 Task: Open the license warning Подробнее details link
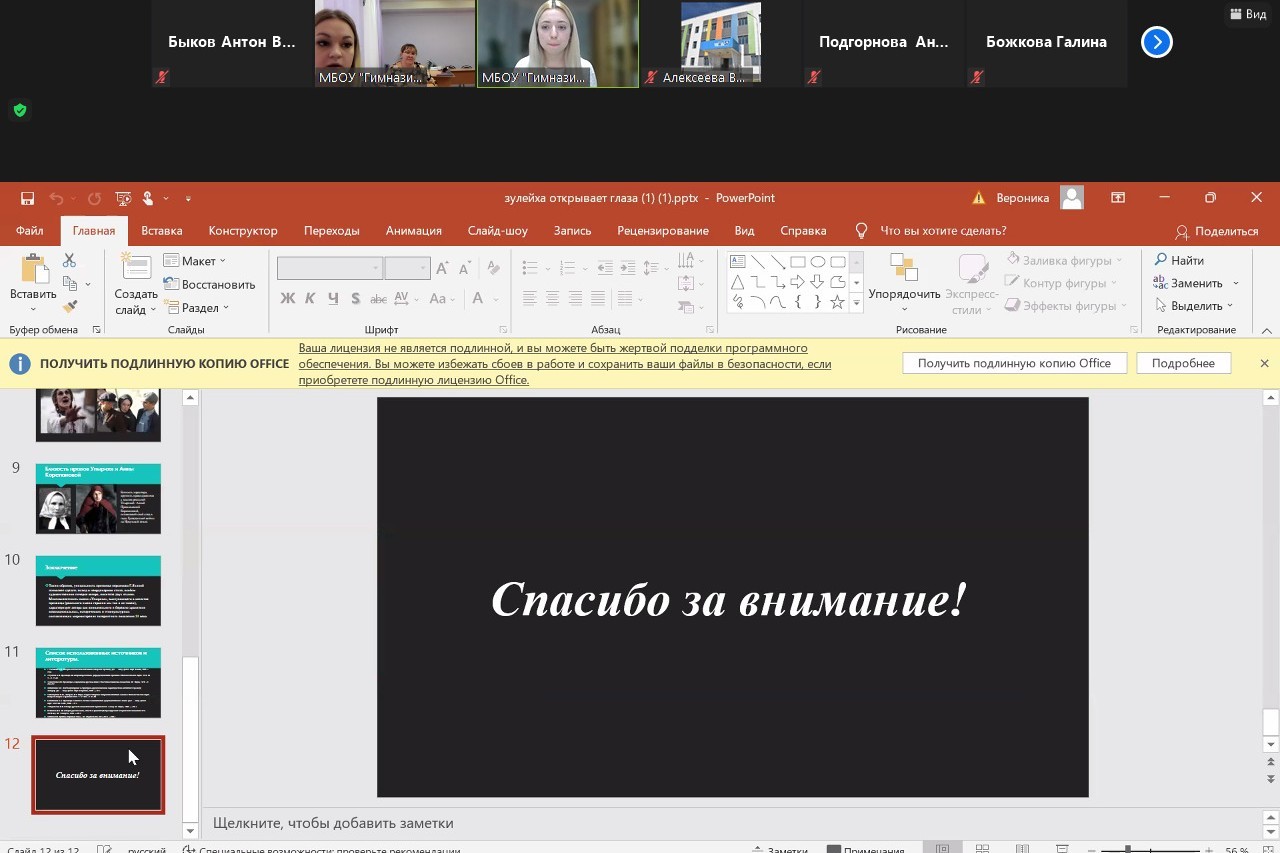tap(1183, 362)
